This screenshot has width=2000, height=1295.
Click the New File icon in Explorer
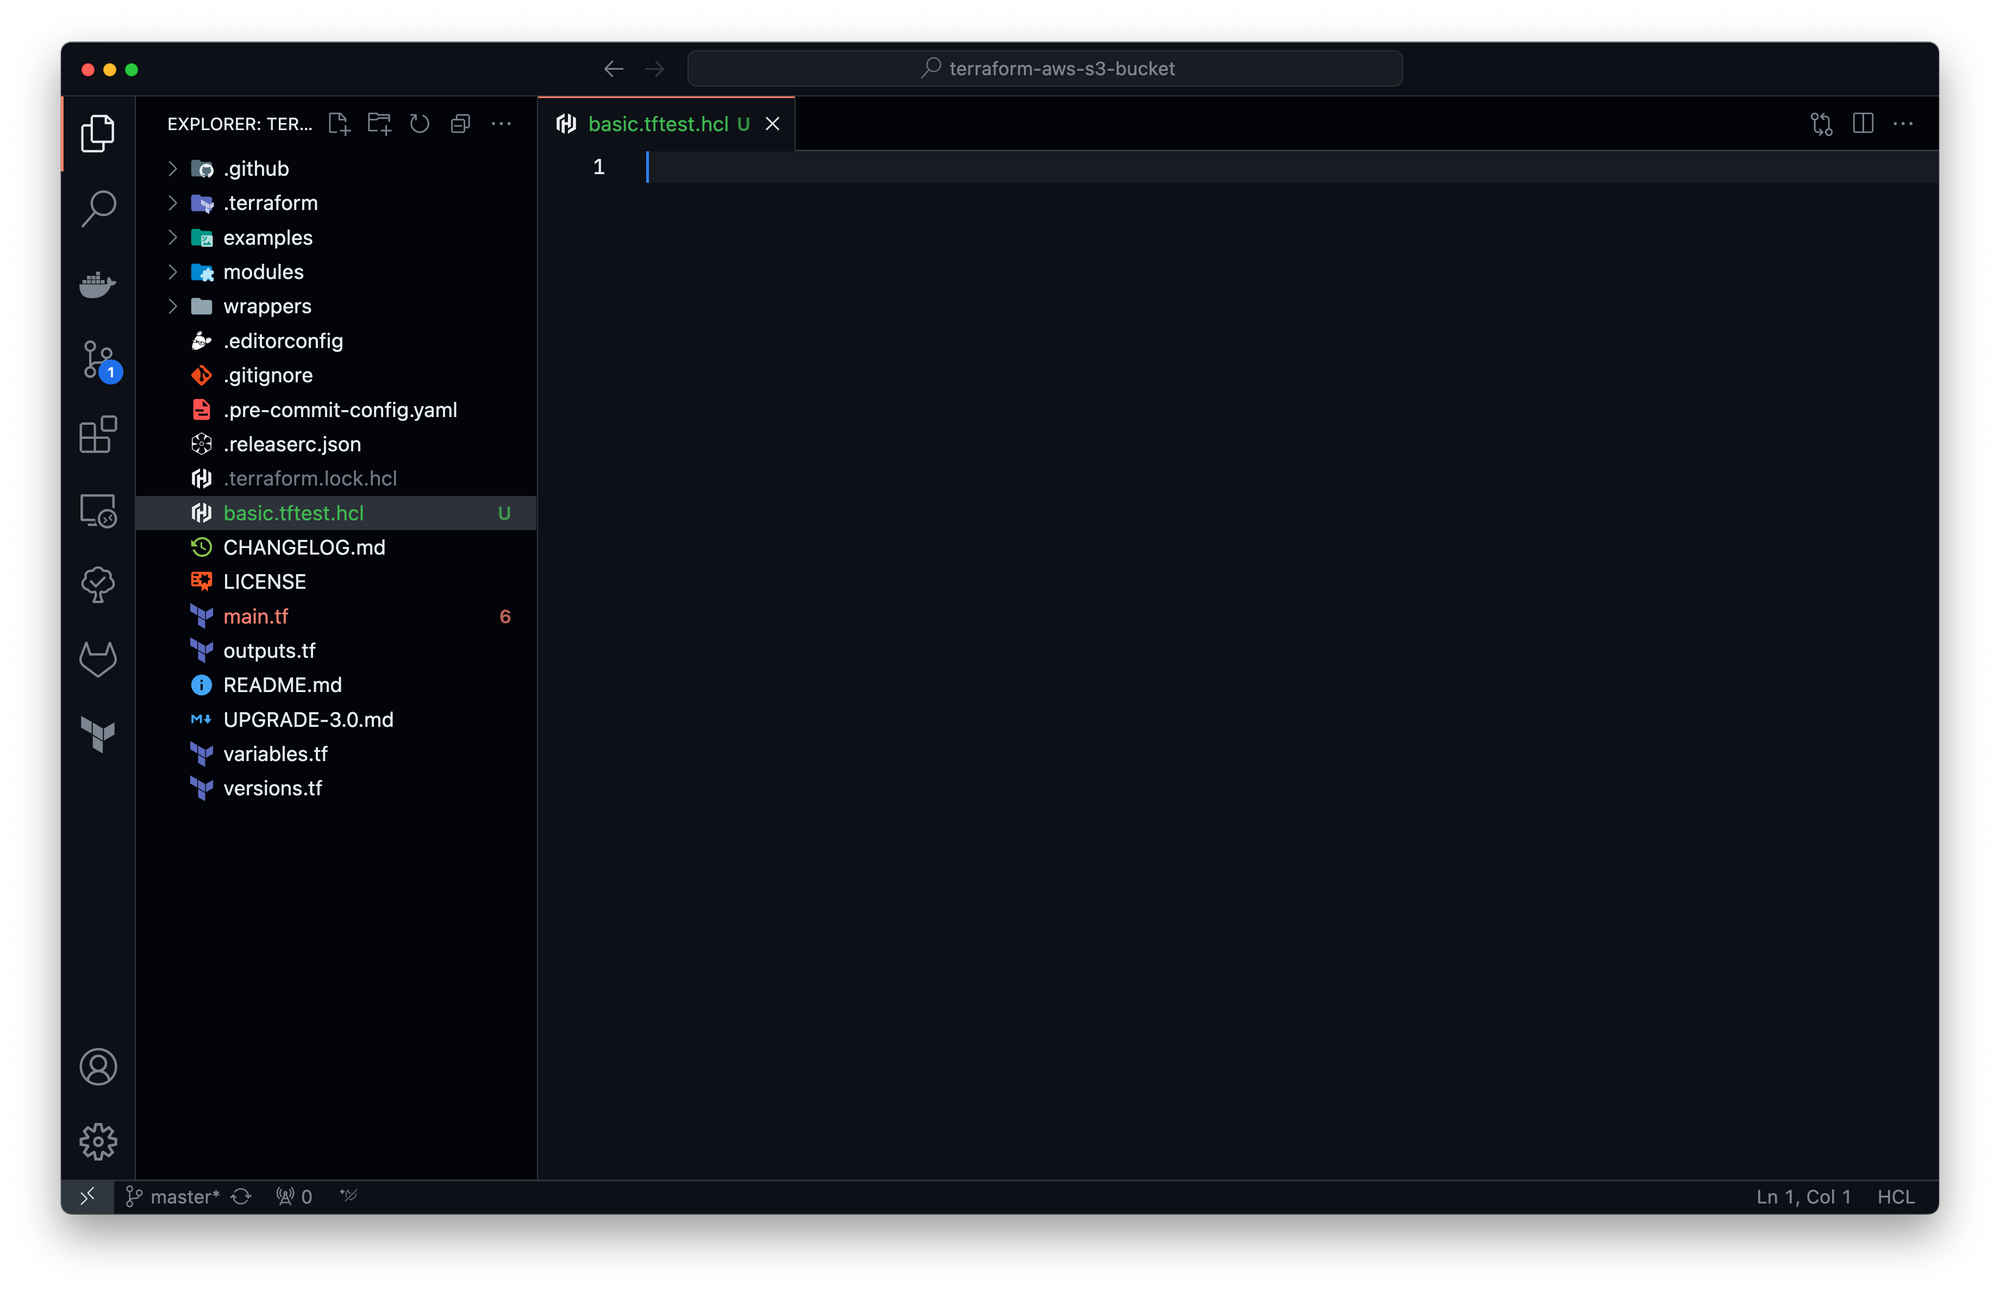(x=339, y=124)
